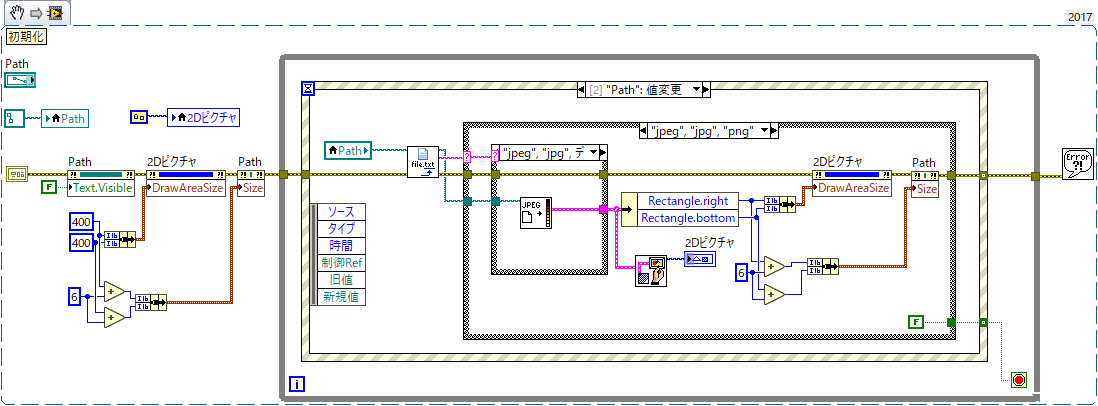Go to previous case of outer jpeg/png structure

pos(645,130)
